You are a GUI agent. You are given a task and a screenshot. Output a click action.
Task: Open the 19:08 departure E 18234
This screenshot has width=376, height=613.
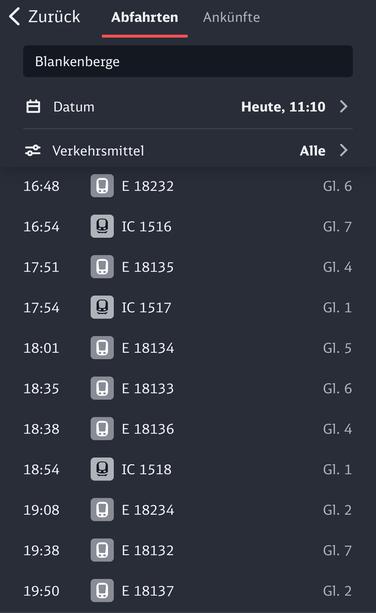tap(188, 510)
